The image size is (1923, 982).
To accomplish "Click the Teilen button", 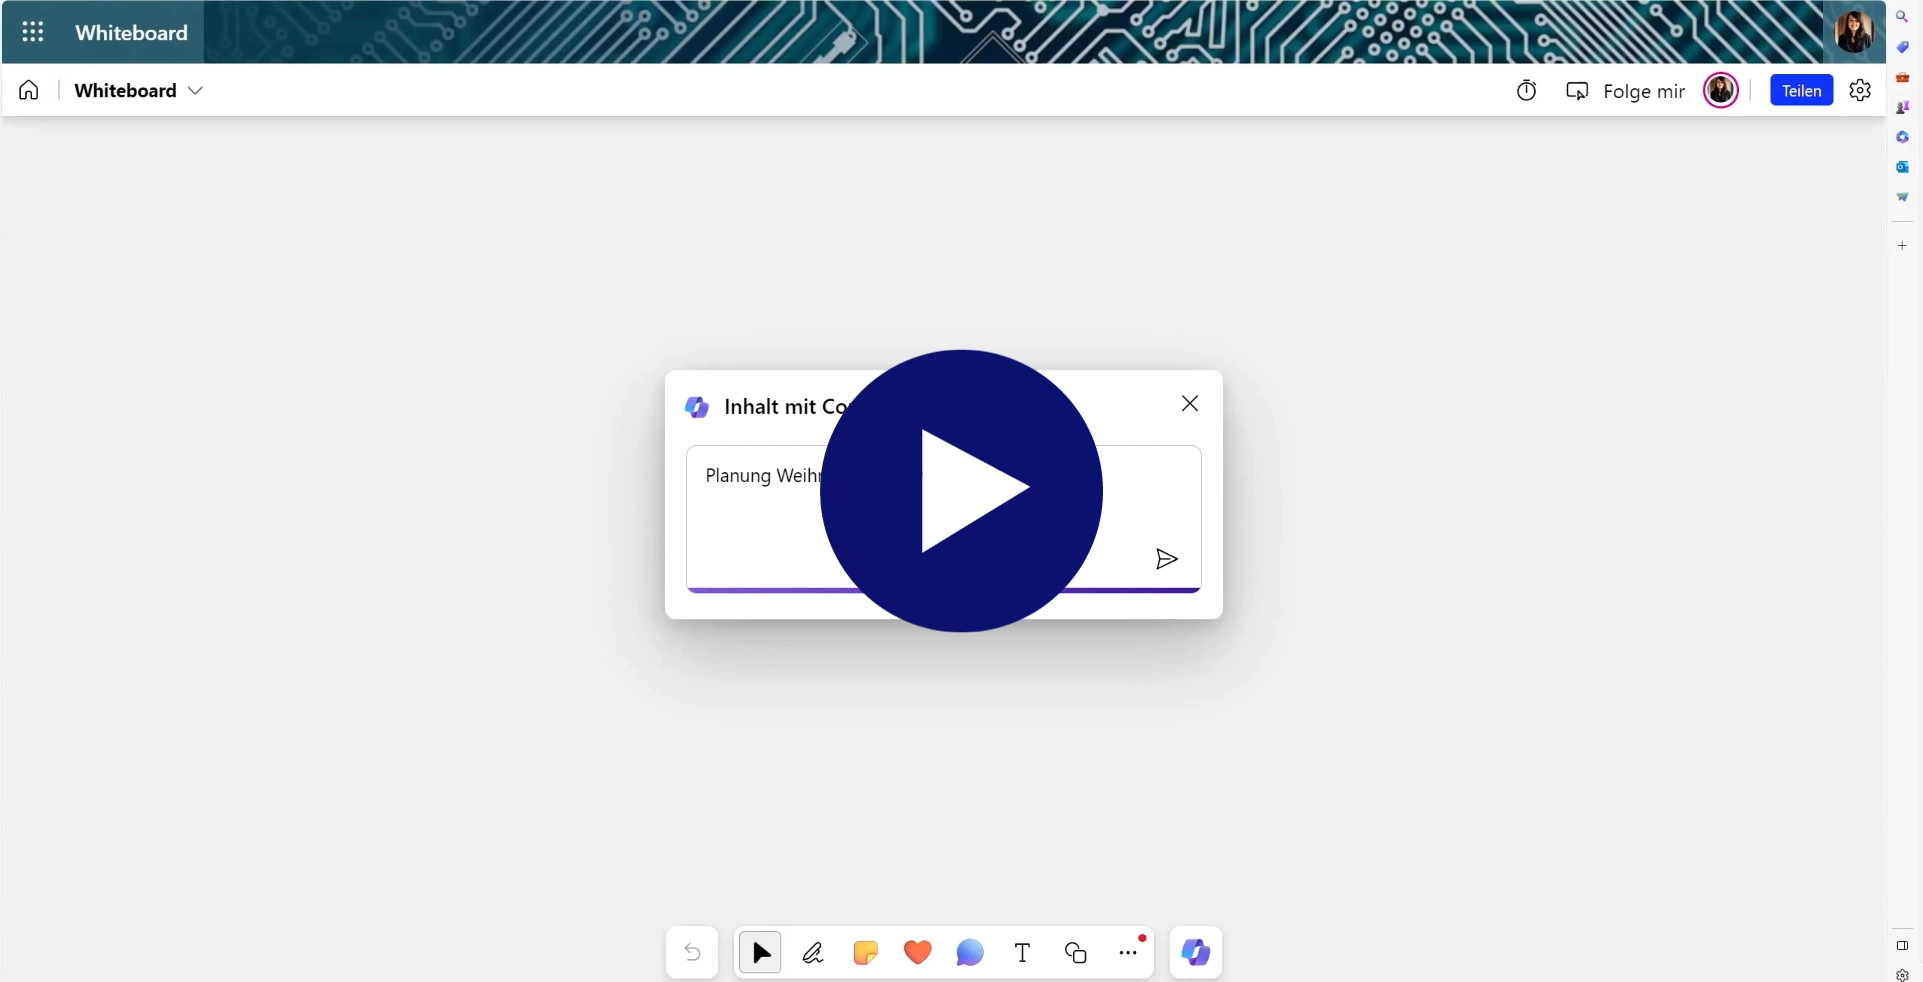I will coord(1800,91).
